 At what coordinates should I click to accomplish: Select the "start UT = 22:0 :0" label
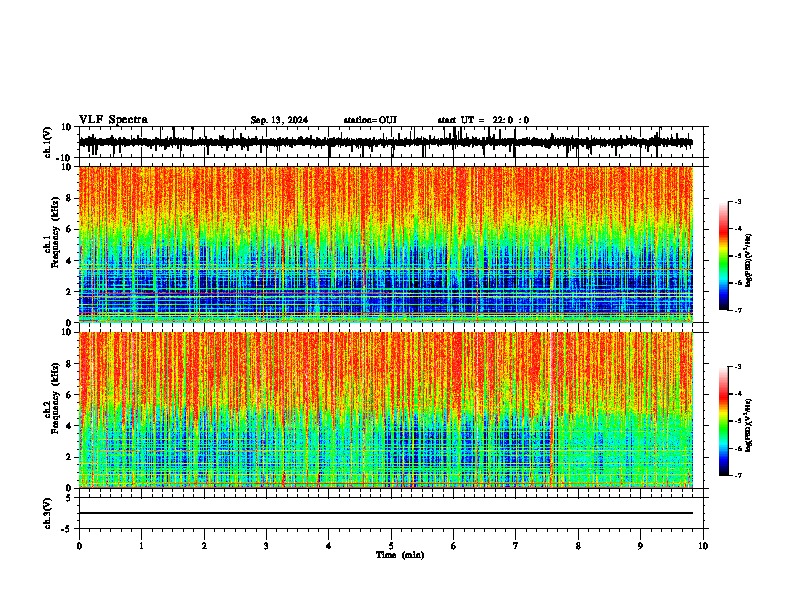click(483, 120)
